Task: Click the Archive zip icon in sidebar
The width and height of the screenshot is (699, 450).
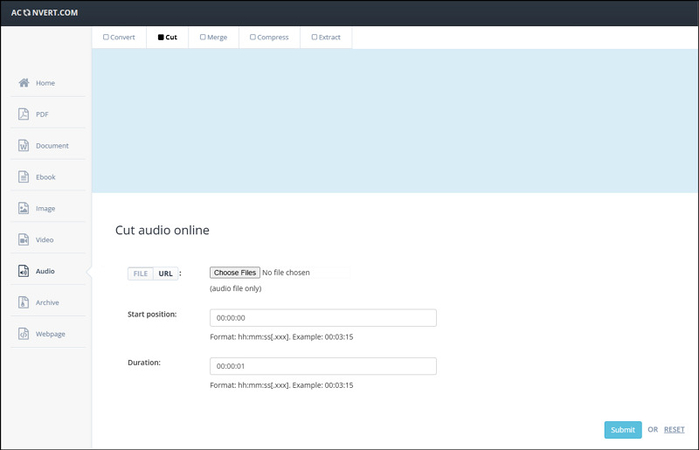Action: [24, 302]
